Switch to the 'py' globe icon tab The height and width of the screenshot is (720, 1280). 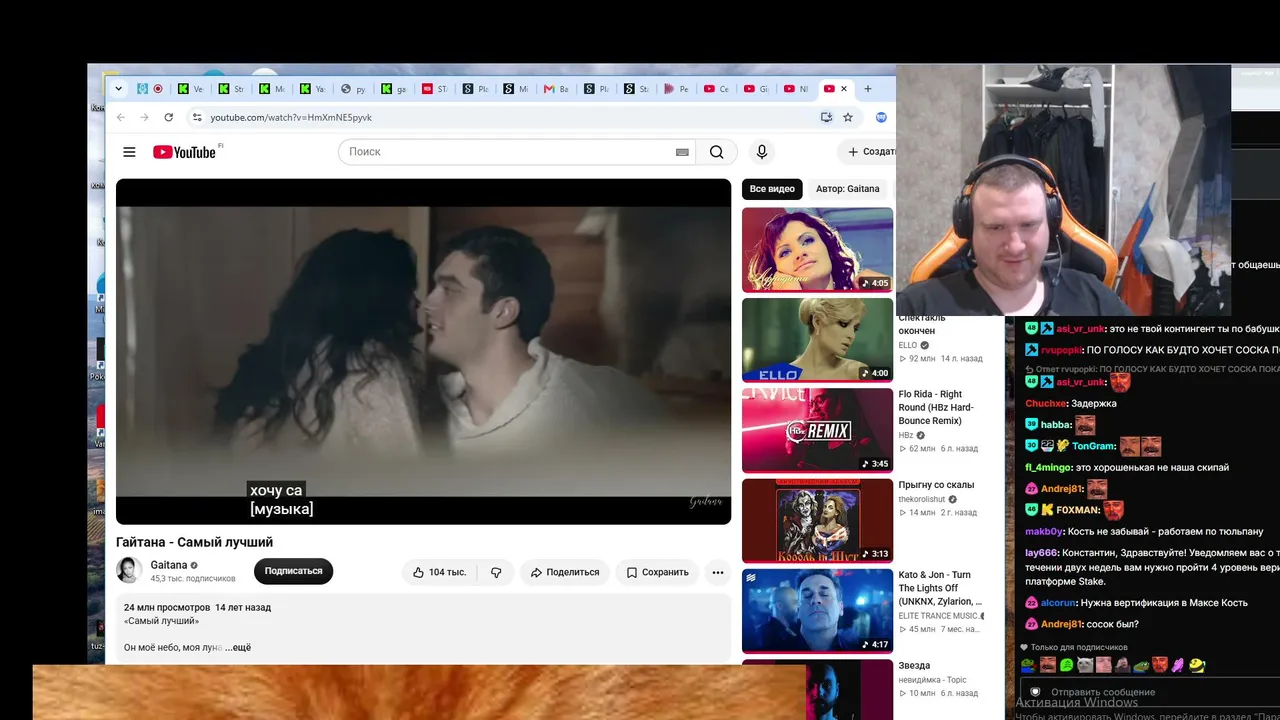(x=353, y=89)
